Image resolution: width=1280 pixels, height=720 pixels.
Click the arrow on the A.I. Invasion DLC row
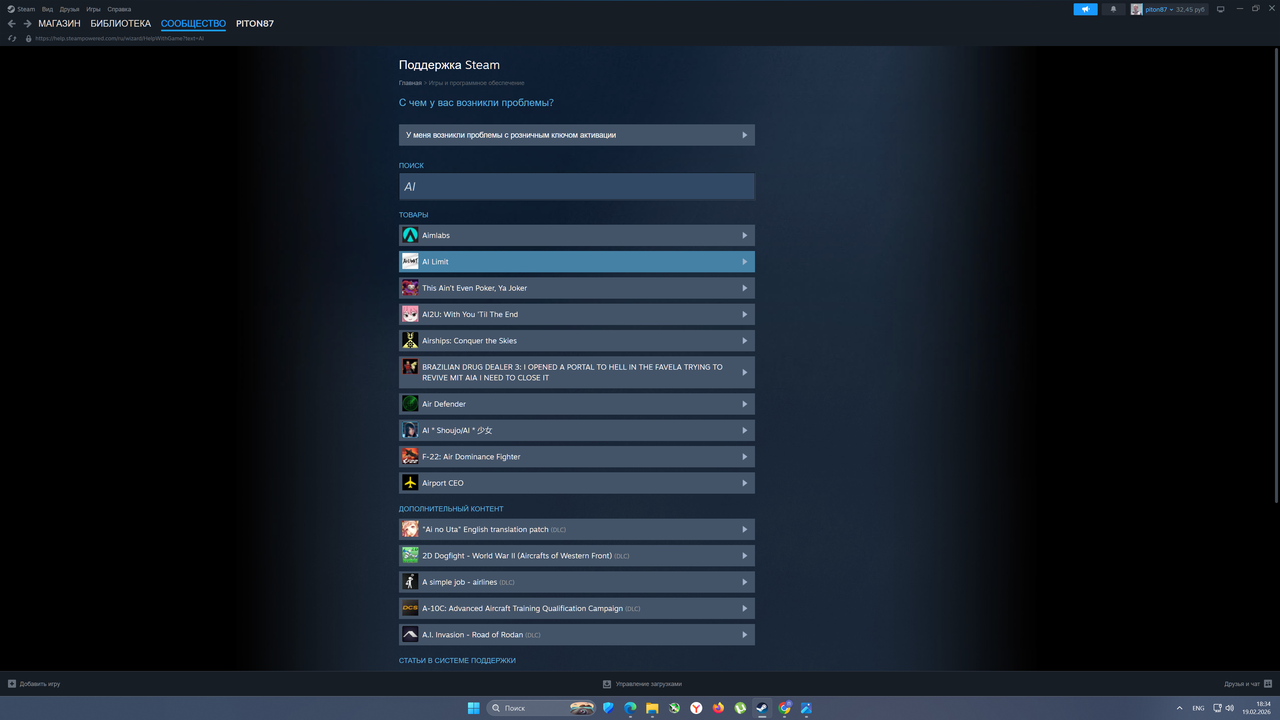coord(744,635)
